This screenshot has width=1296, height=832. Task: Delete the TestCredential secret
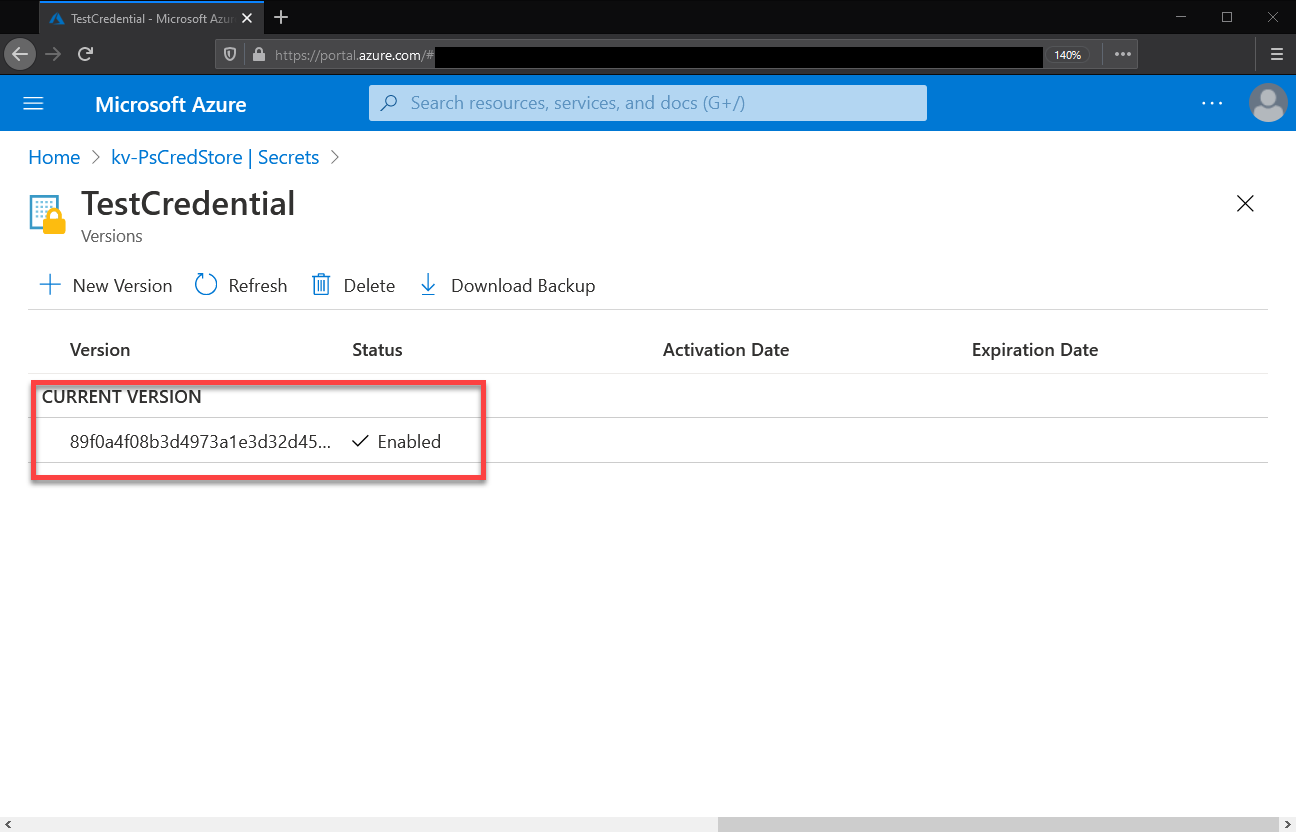tap(353, 285)
